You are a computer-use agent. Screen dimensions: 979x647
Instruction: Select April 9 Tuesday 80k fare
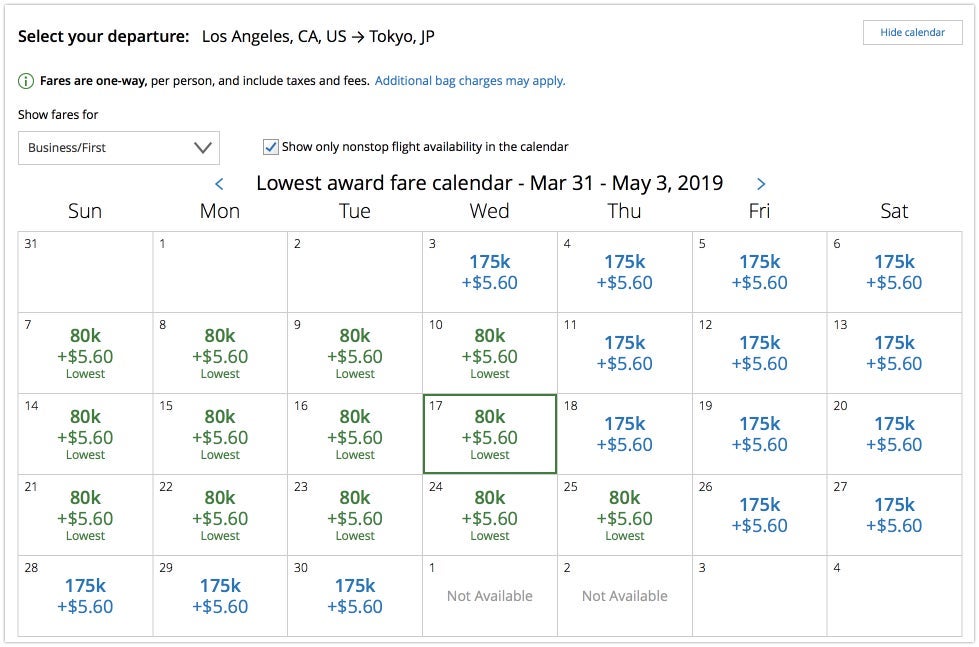point(355,352)
